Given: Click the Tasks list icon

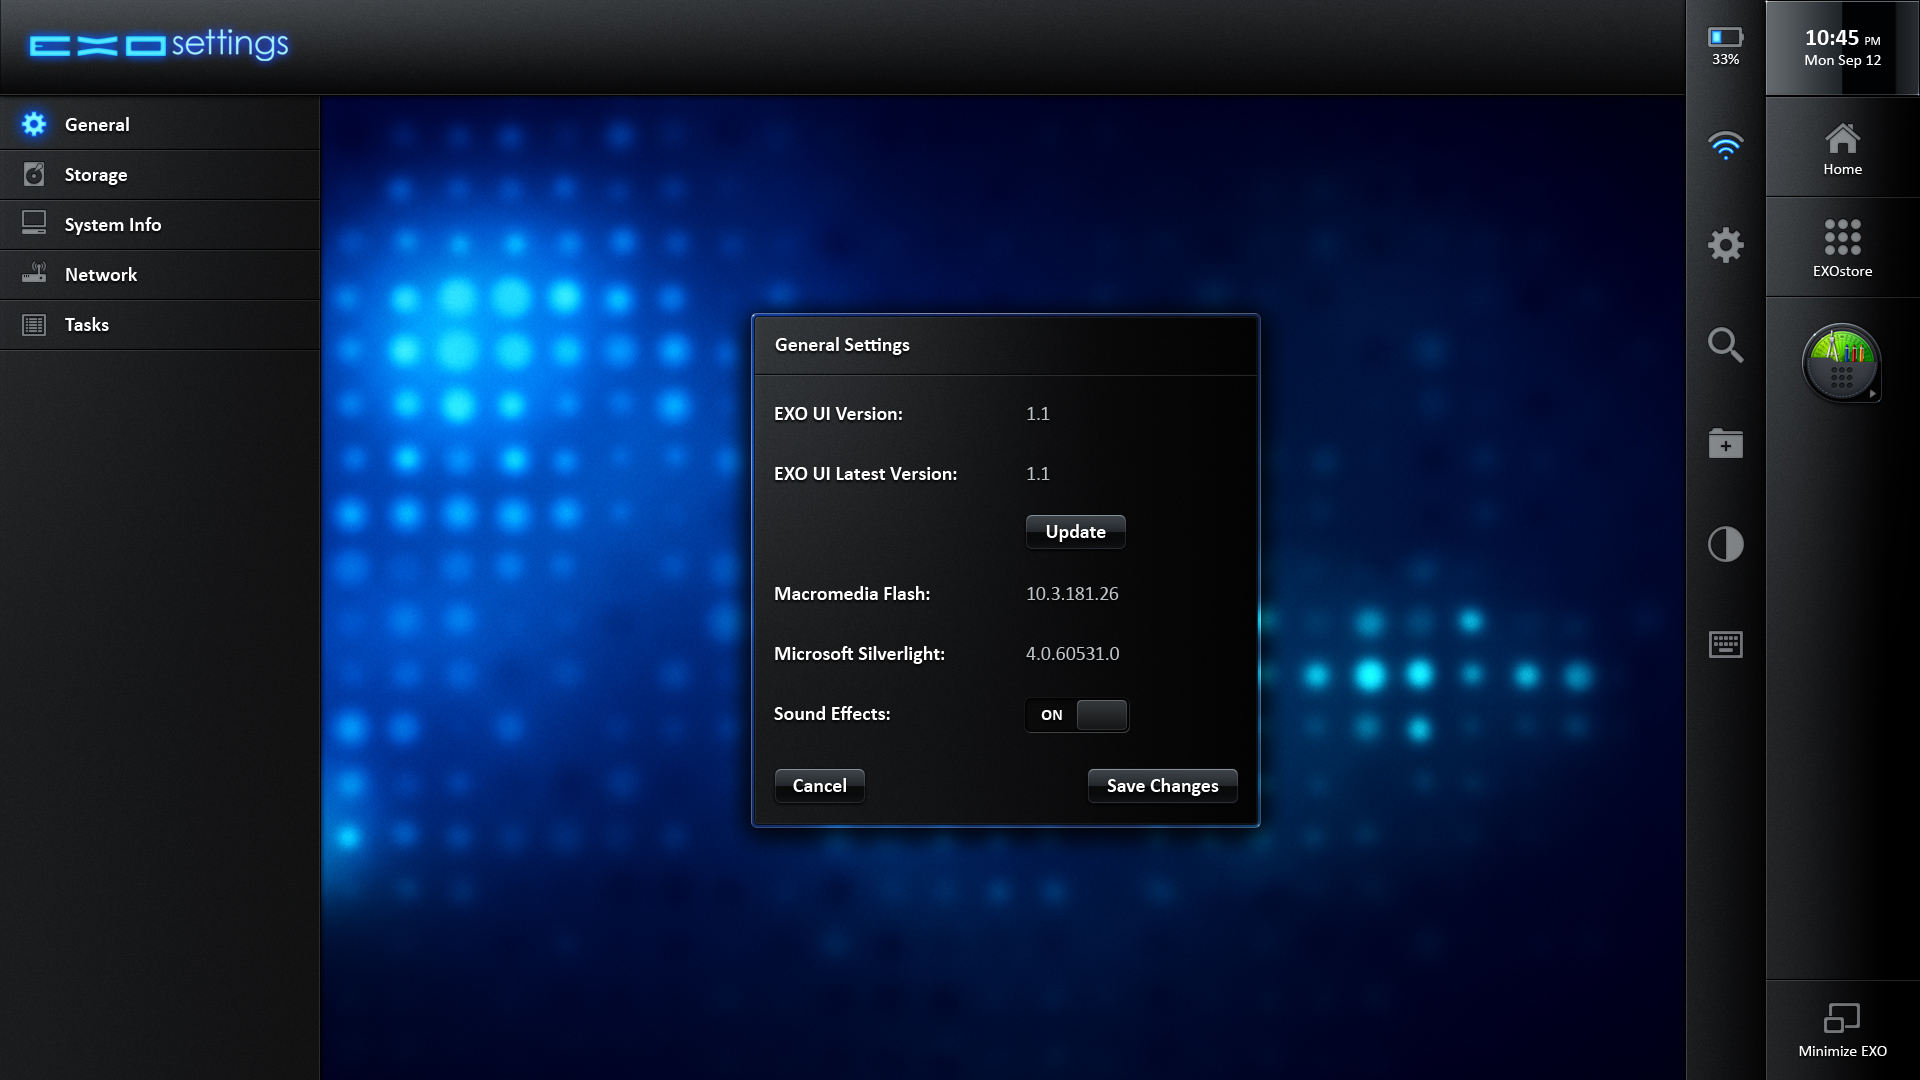Looking at the screenshot, I should [x=34, y=325].
